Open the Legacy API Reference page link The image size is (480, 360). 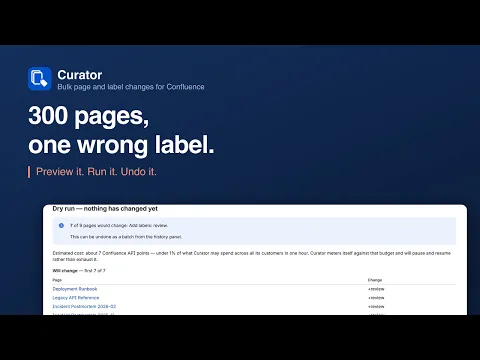click(x=76, y=298)
